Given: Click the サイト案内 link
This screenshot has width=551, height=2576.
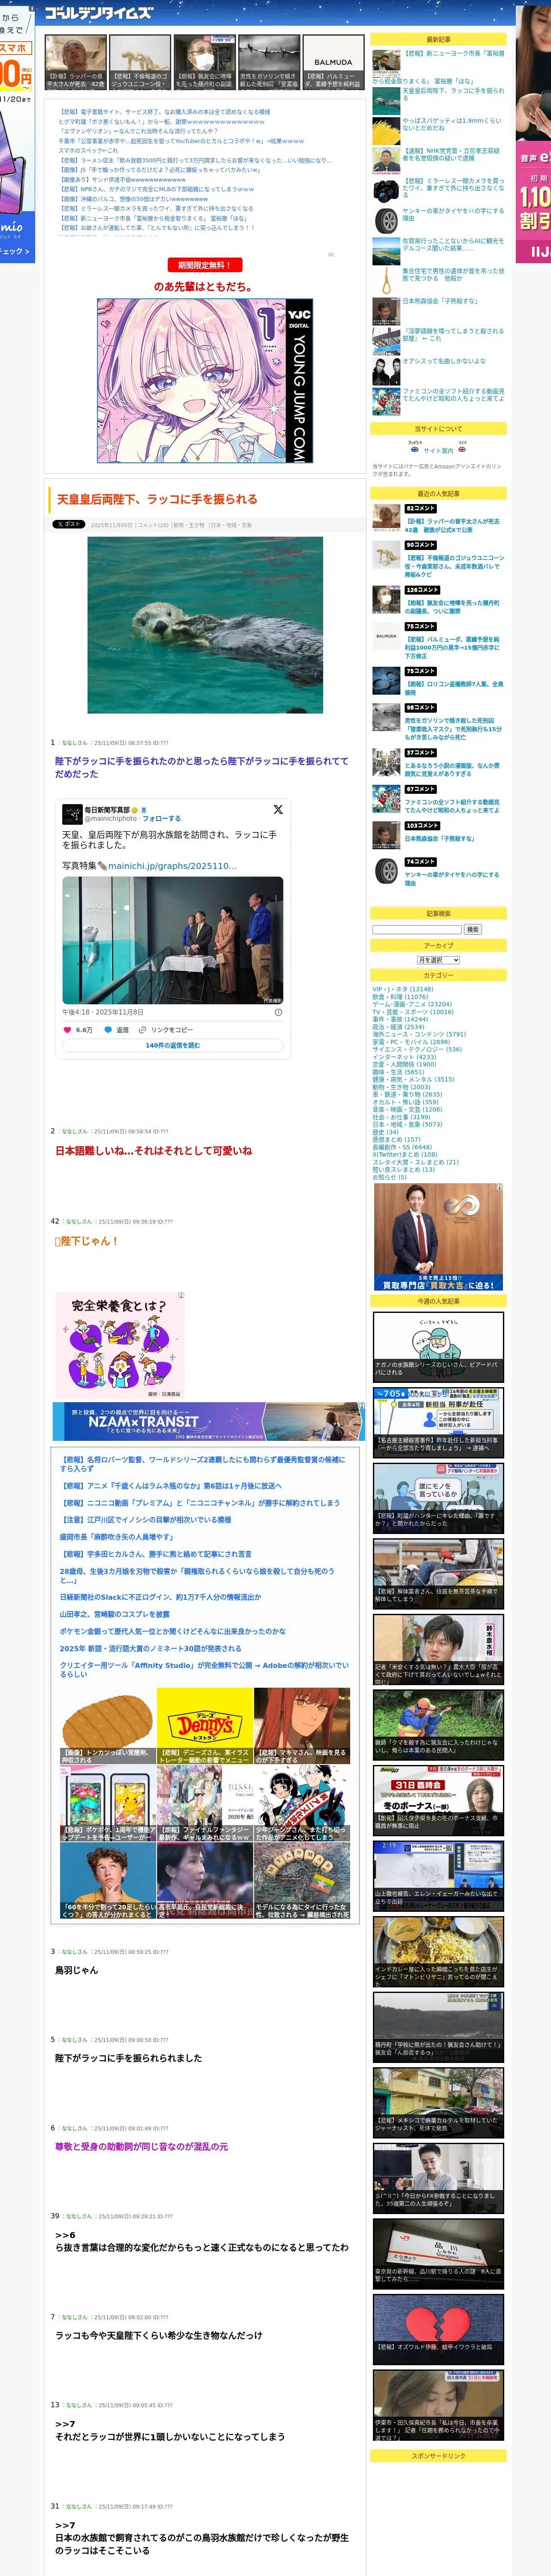Looking at the screenshot, I should tap(438, 451).
